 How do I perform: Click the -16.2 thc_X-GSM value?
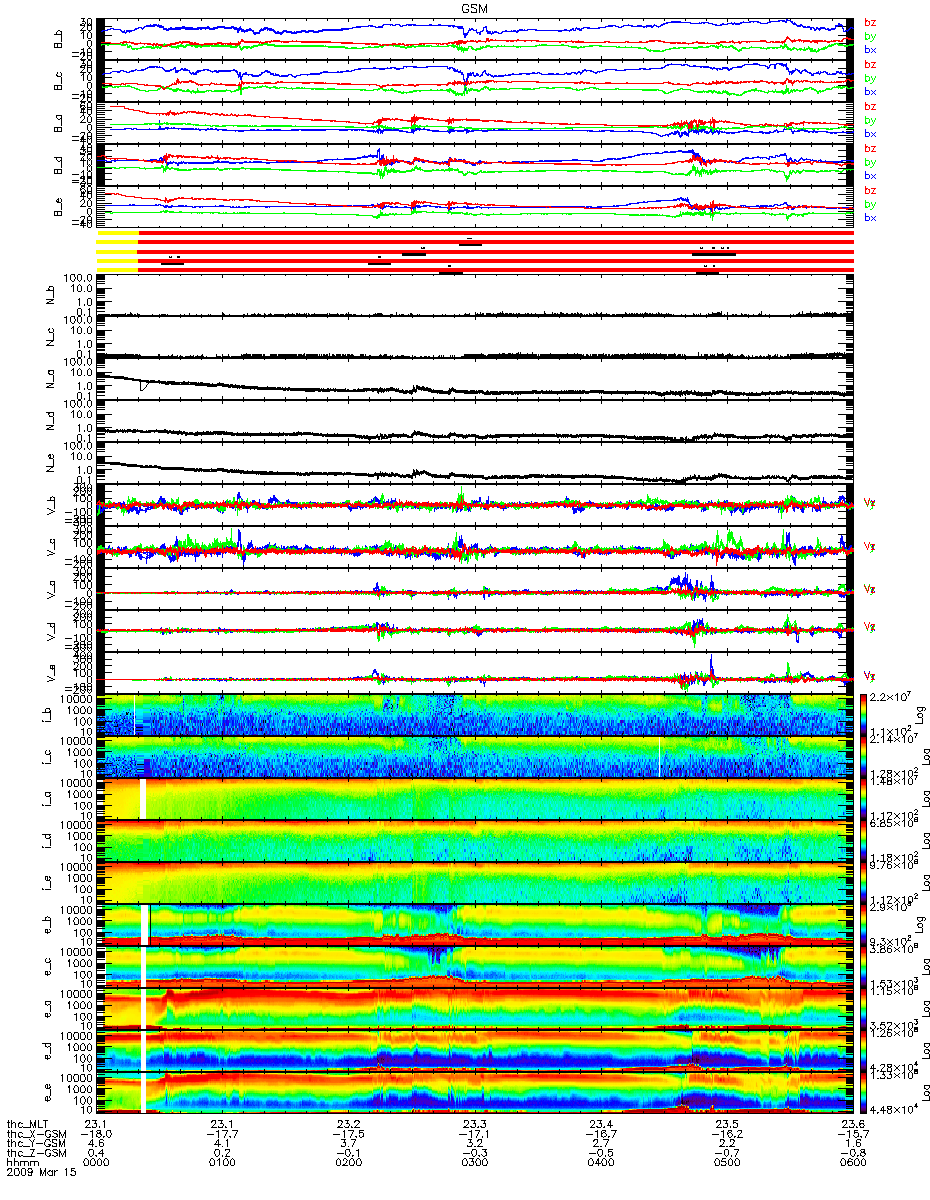(727, 1134)
